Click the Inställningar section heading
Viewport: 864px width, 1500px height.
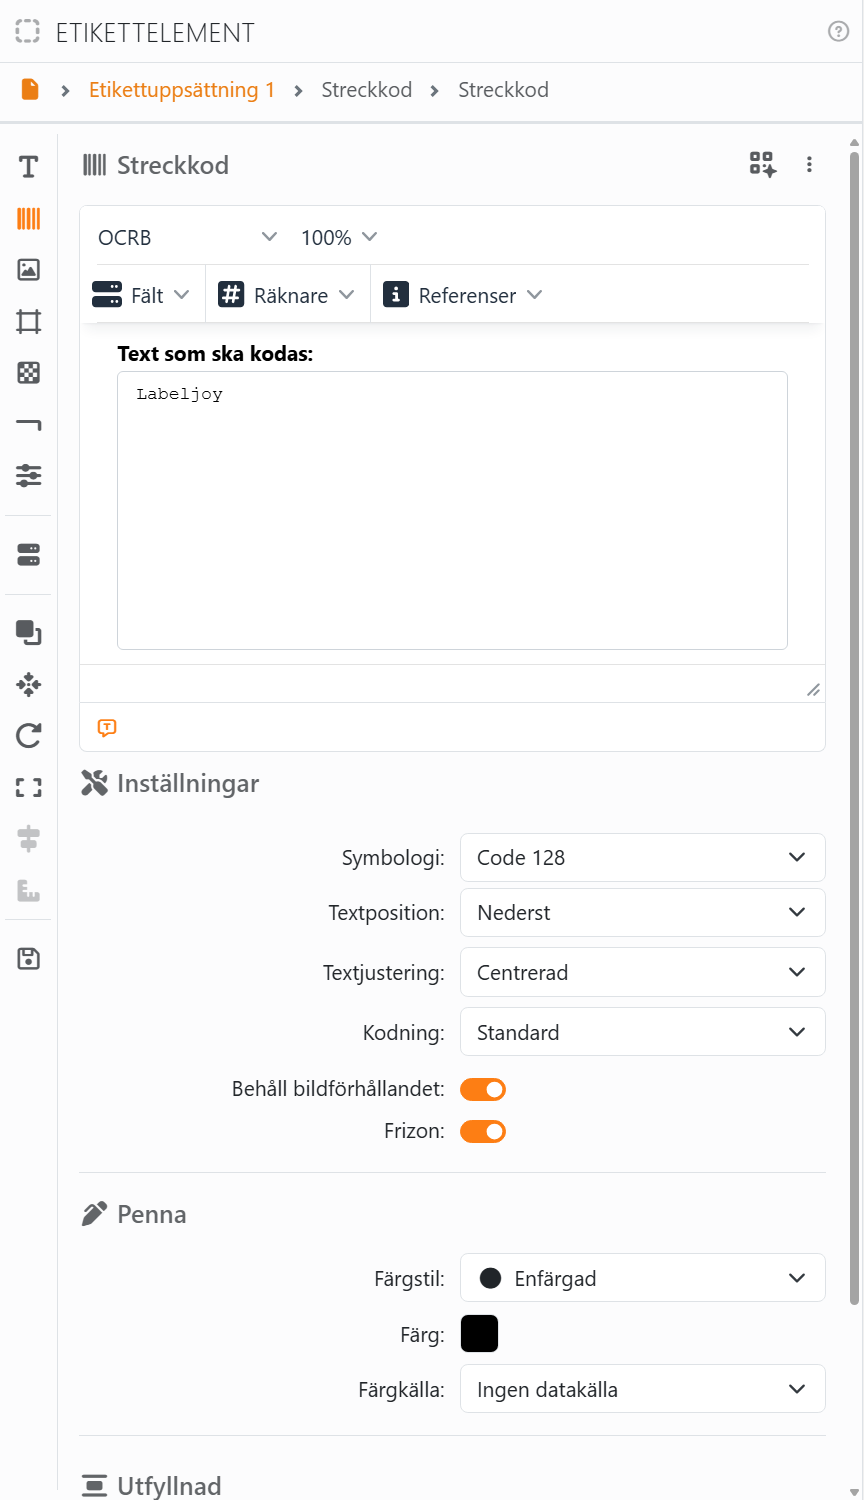tap(188, 784)
